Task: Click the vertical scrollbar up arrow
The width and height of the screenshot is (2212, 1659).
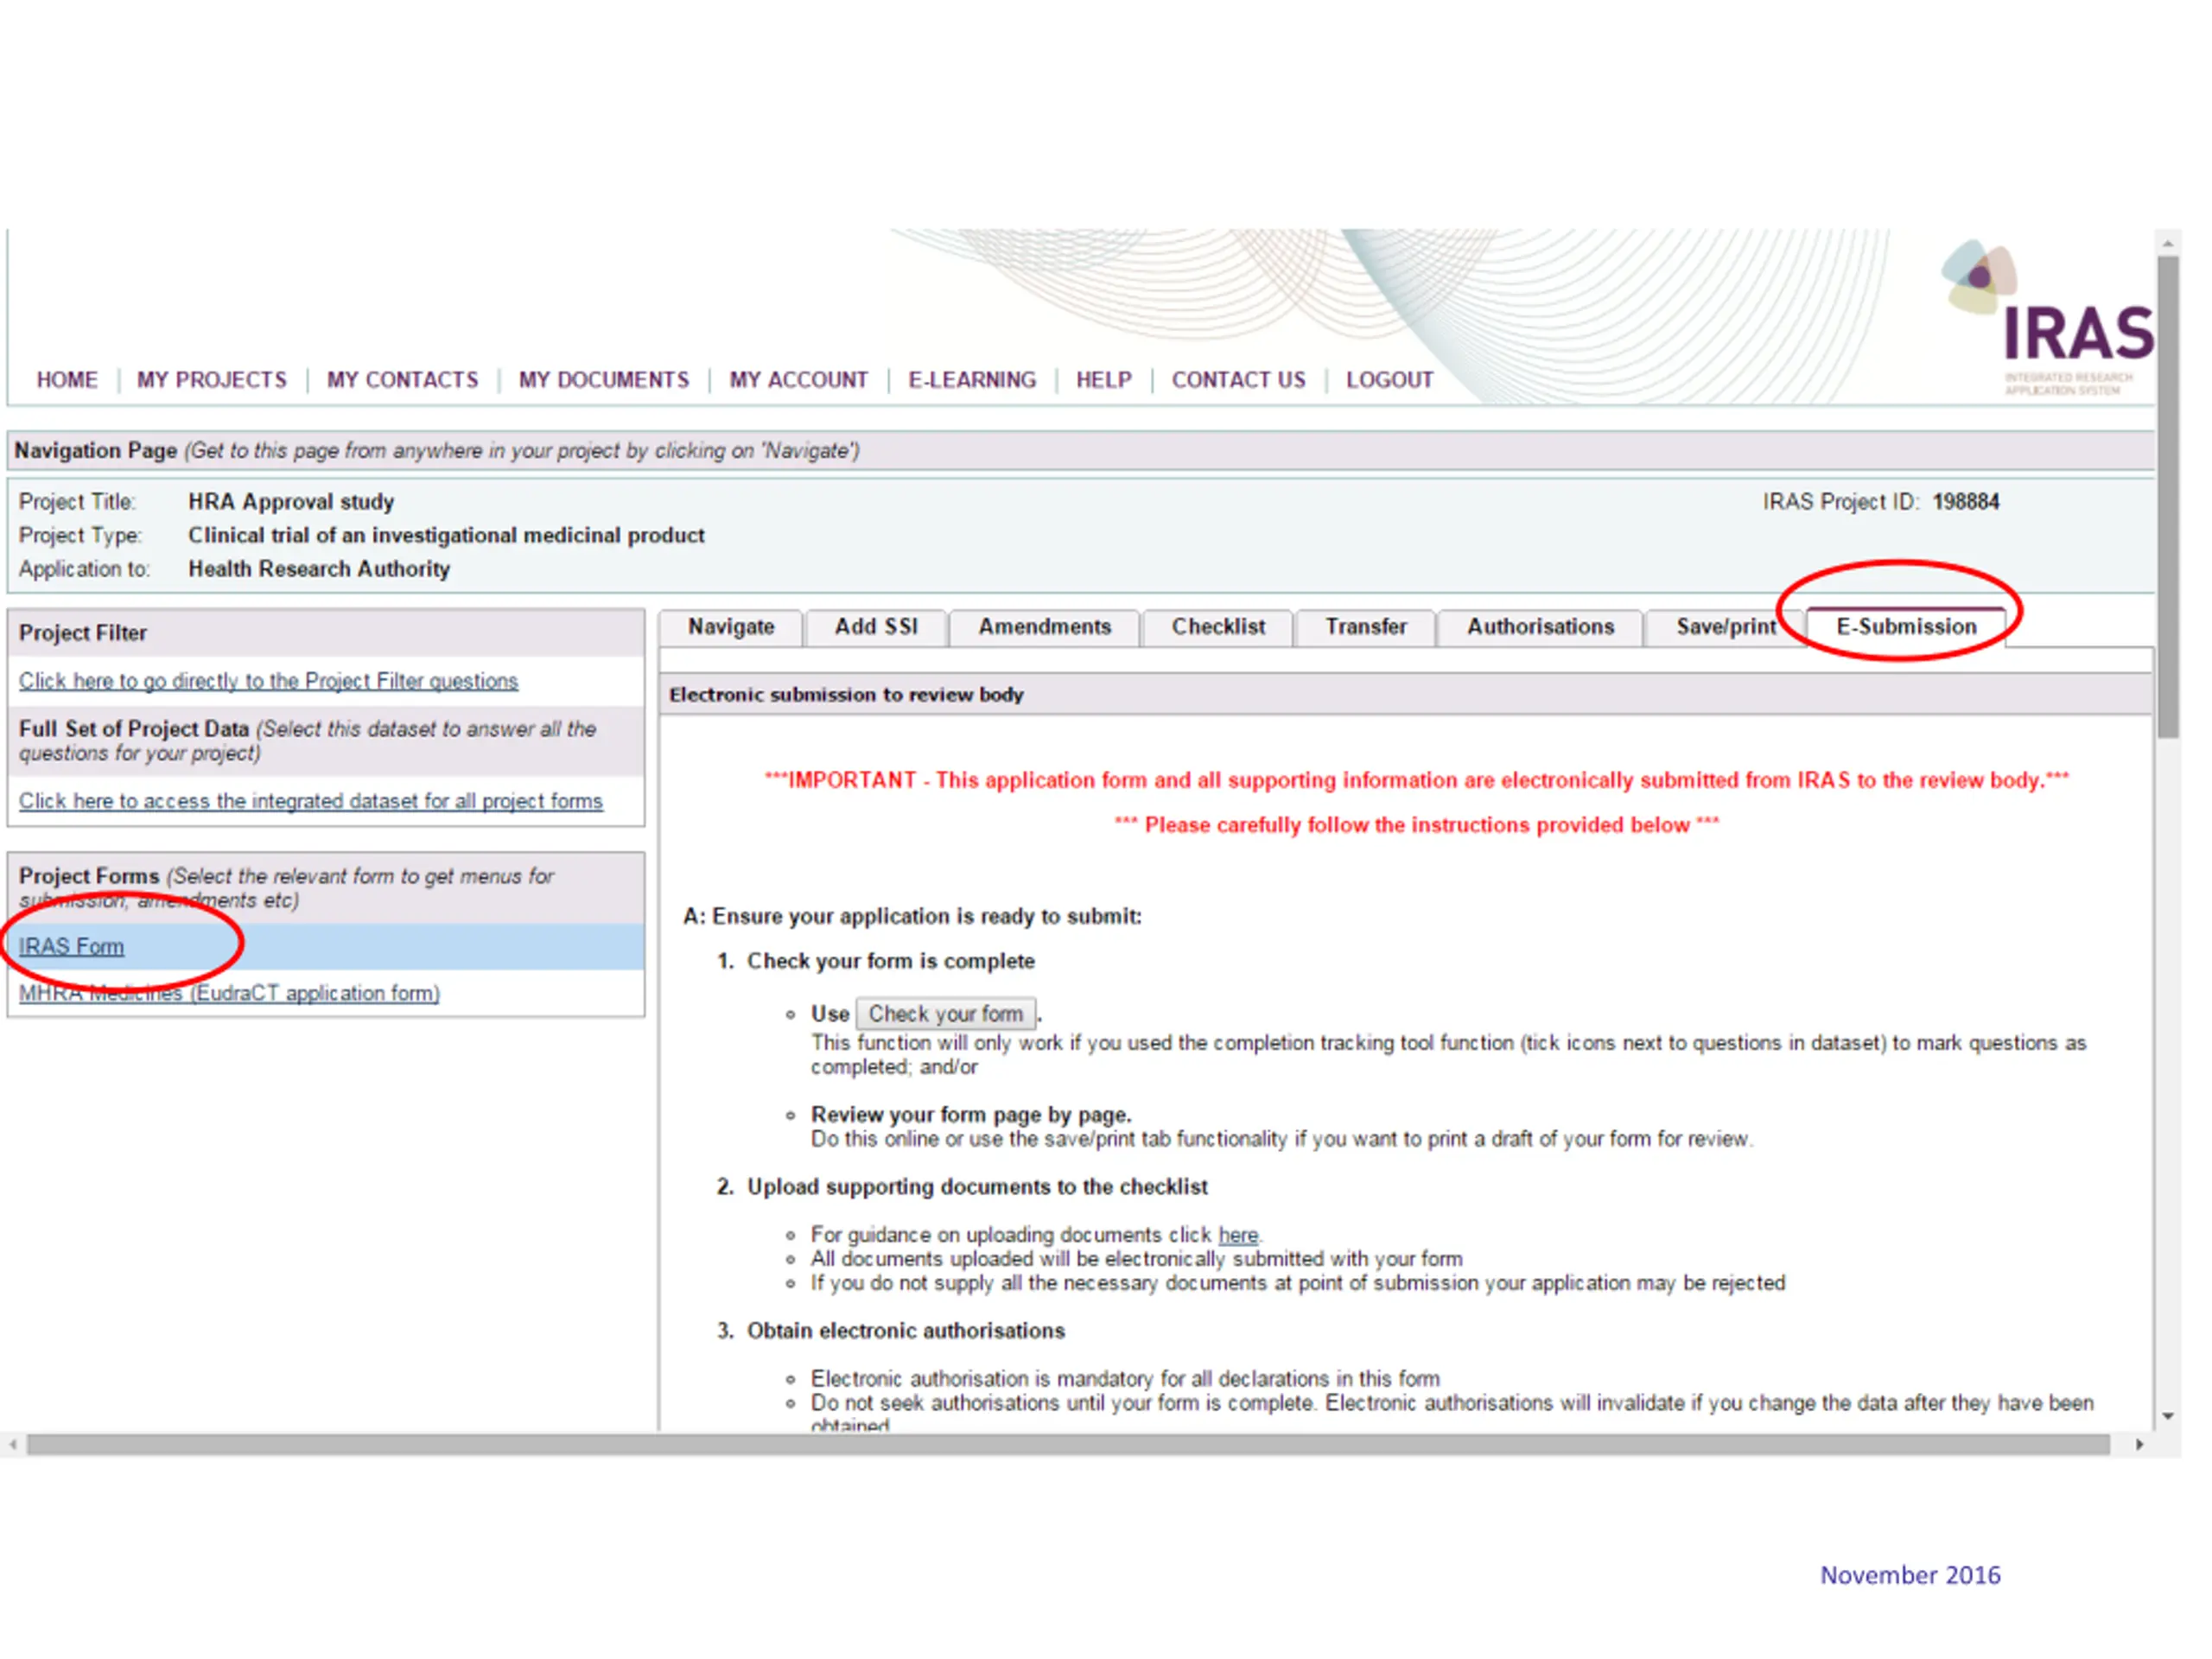Action: coord(2167,243)
